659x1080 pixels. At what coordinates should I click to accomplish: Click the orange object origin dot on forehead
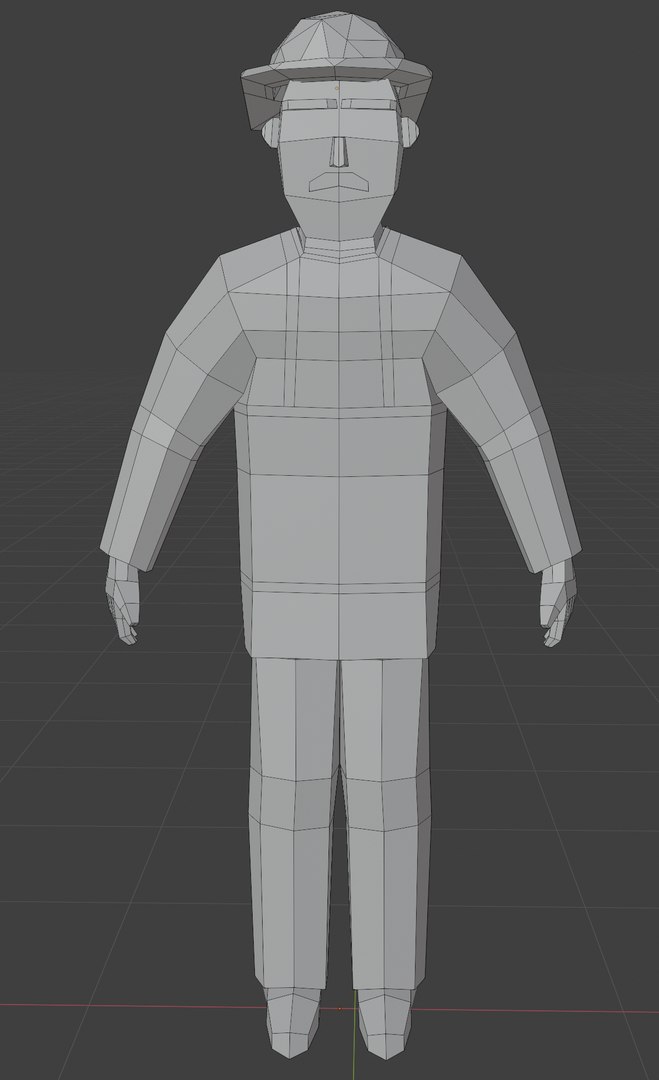[x=337, y=88]
